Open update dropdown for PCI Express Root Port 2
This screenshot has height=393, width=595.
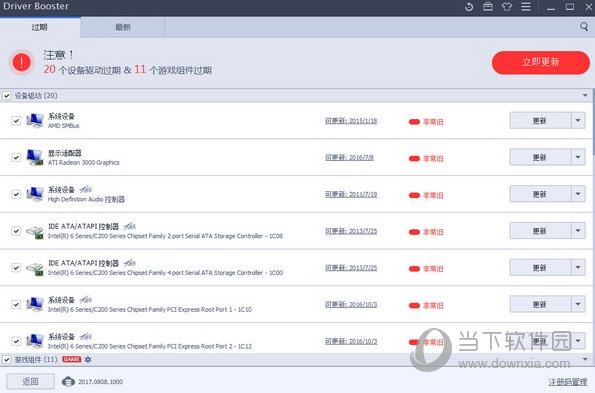(578, 341)
